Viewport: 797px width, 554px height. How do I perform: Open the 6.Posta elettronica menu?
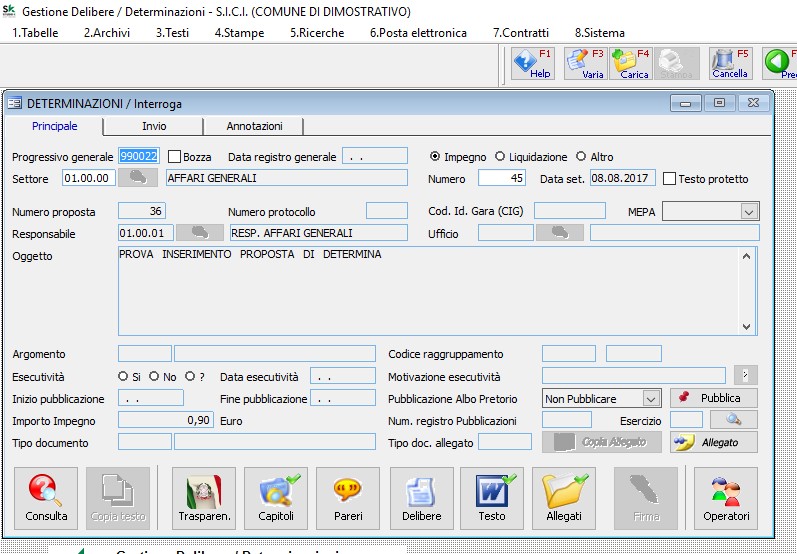[x=418, y=33]
